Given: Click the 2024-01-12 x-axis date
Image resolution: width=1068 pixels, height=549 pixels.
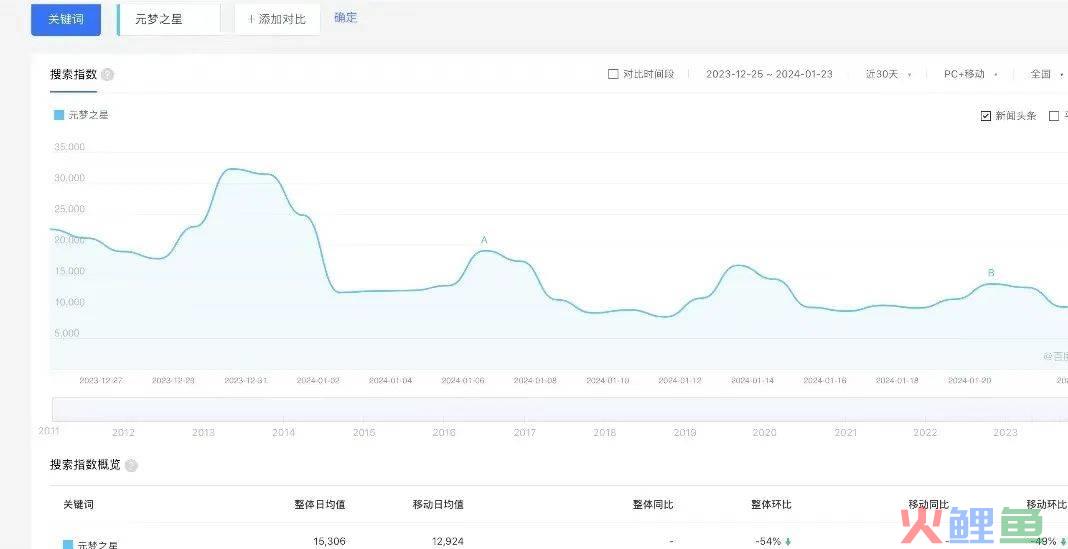Looking at the screenshot, I should [680, 381].
